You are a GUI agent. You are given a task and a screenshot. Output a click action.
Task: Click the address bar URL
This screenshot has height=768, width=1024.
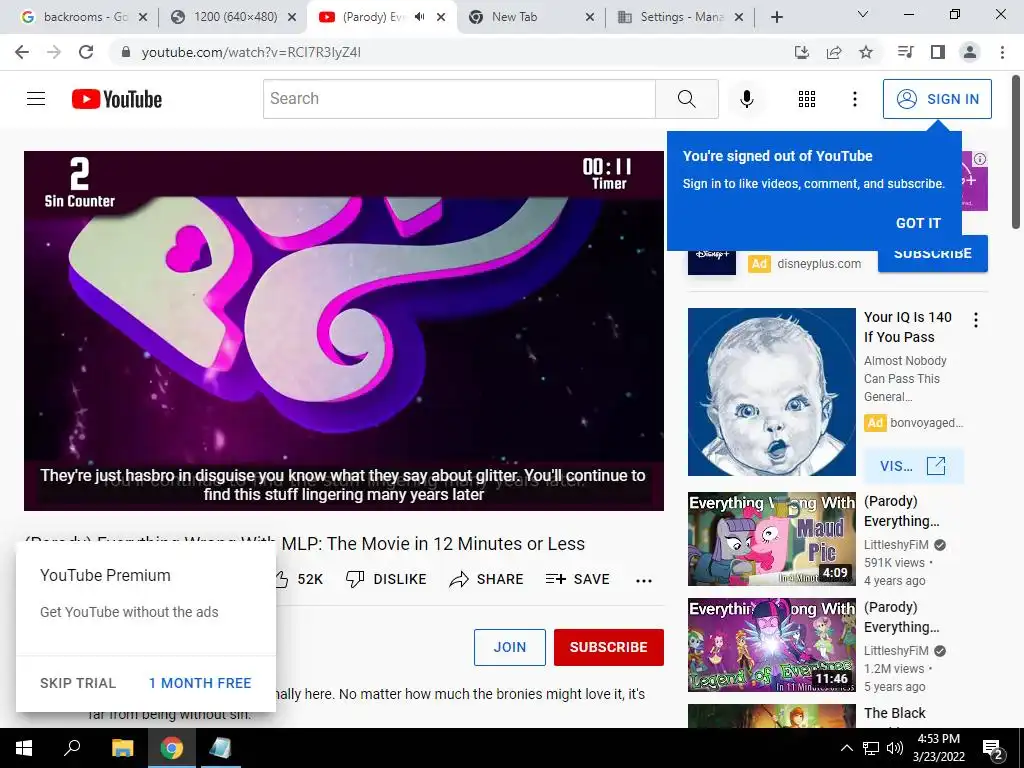[251, 52]
